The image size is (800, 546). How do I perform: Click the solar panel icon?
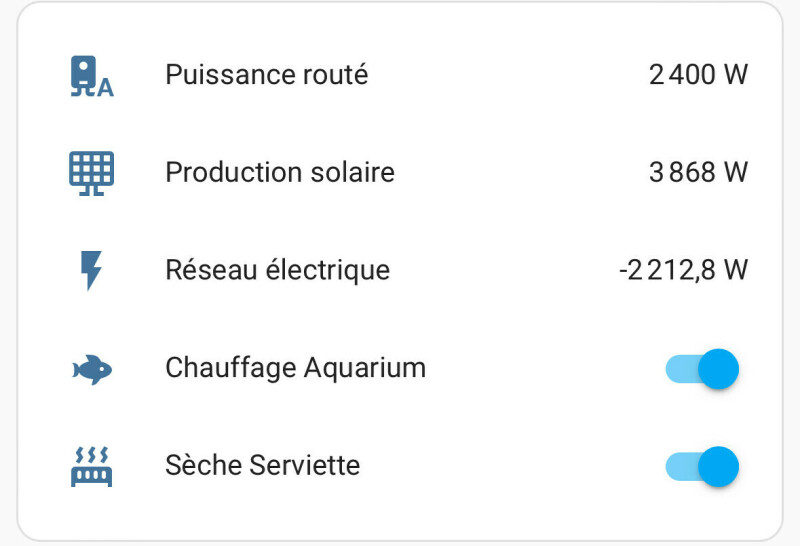91,172
